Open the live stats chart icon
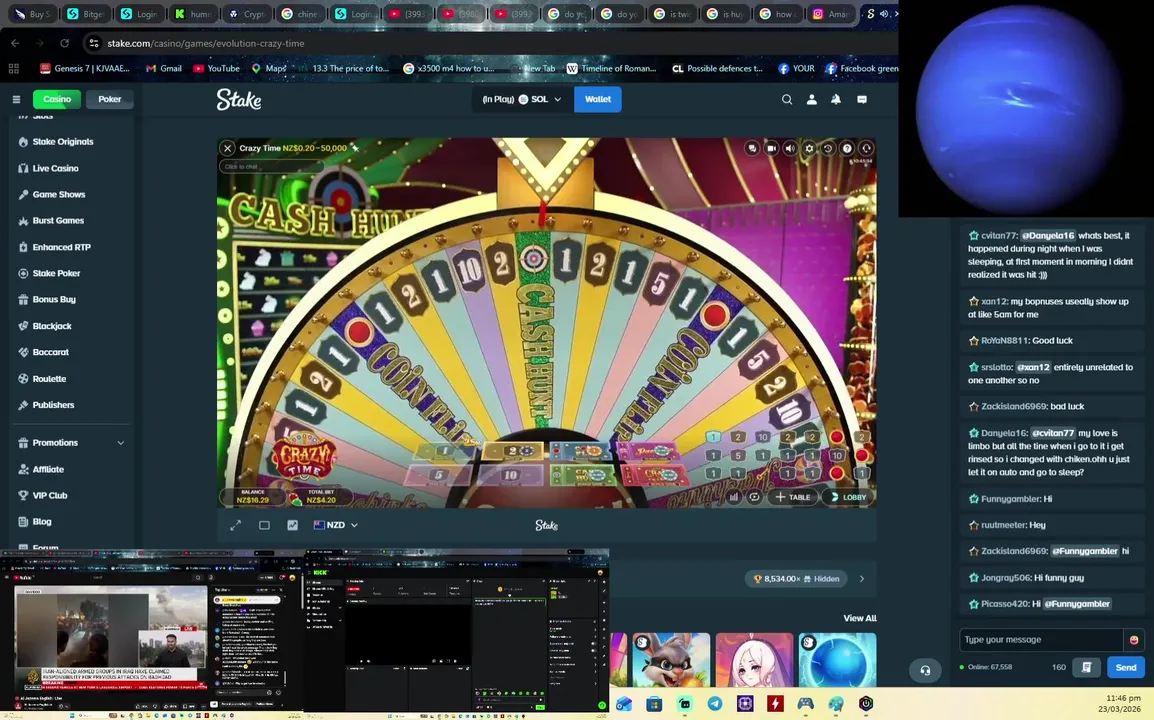Image resolution: width=1154 pixels, height=720 pixels. (292, 525)
